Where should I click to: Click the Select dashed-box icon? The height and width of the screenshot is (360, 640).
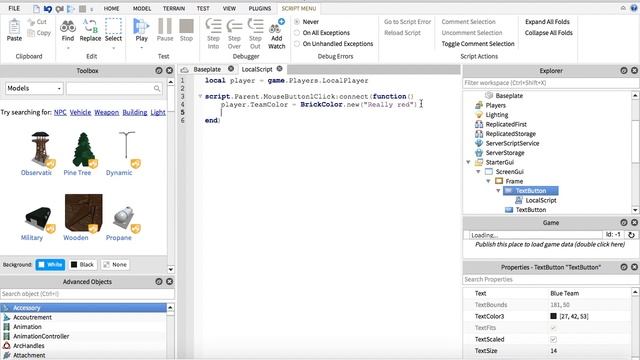point(113,26)
